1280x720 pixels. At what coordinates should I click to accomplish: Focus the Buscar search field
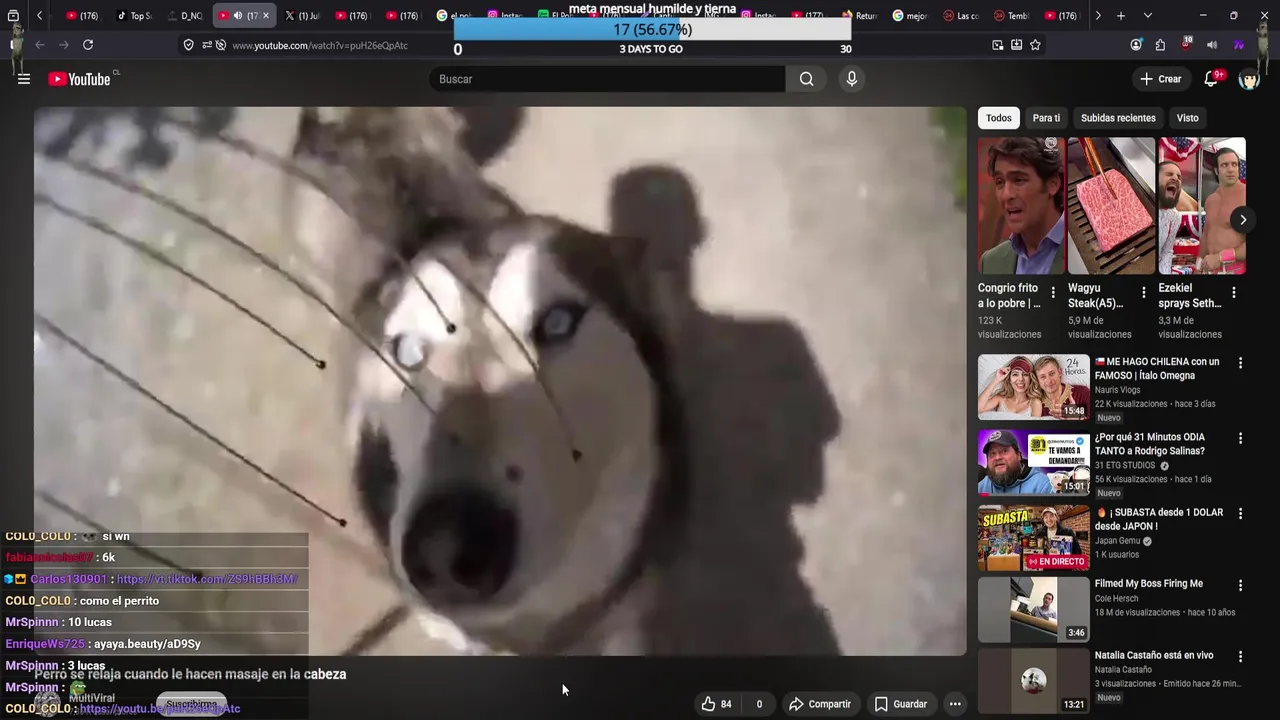coord(608,79)
